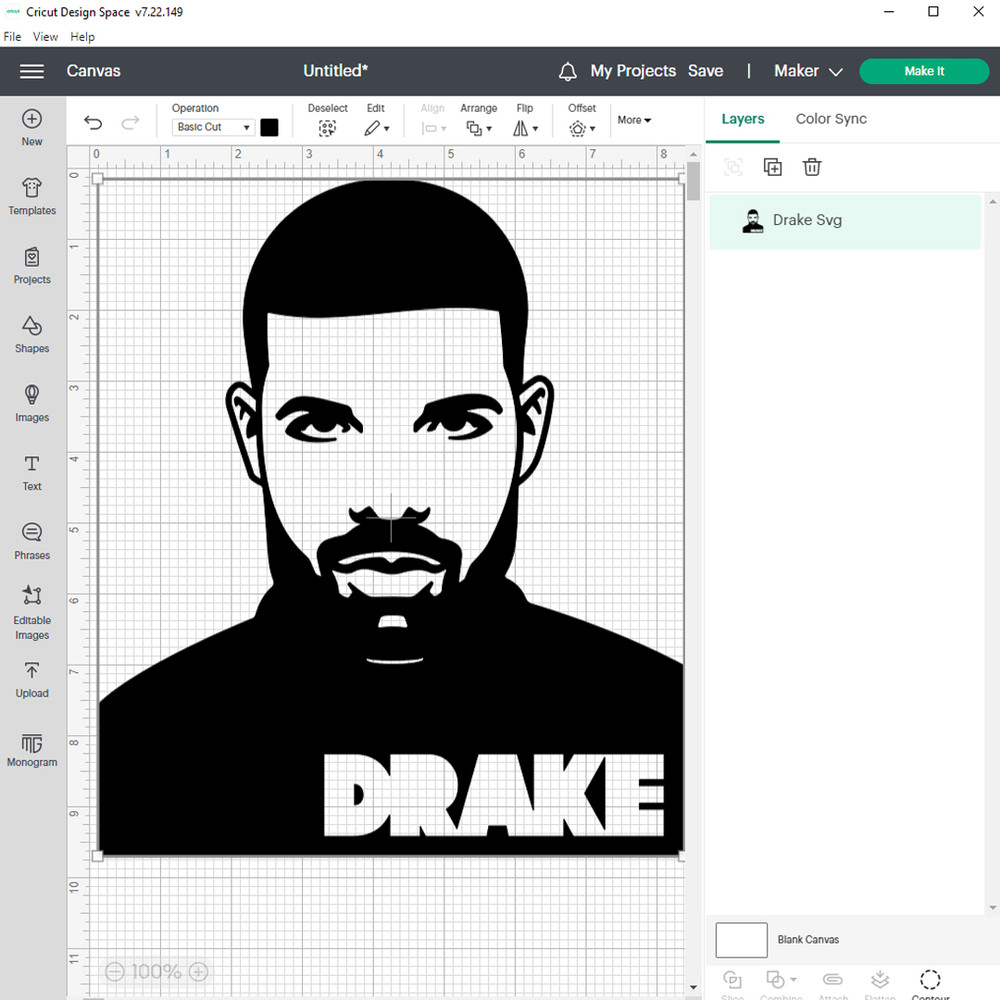1000x1000 pixels.
Task: Click the Monogram tool icon
Action: (x=32, y=750)
